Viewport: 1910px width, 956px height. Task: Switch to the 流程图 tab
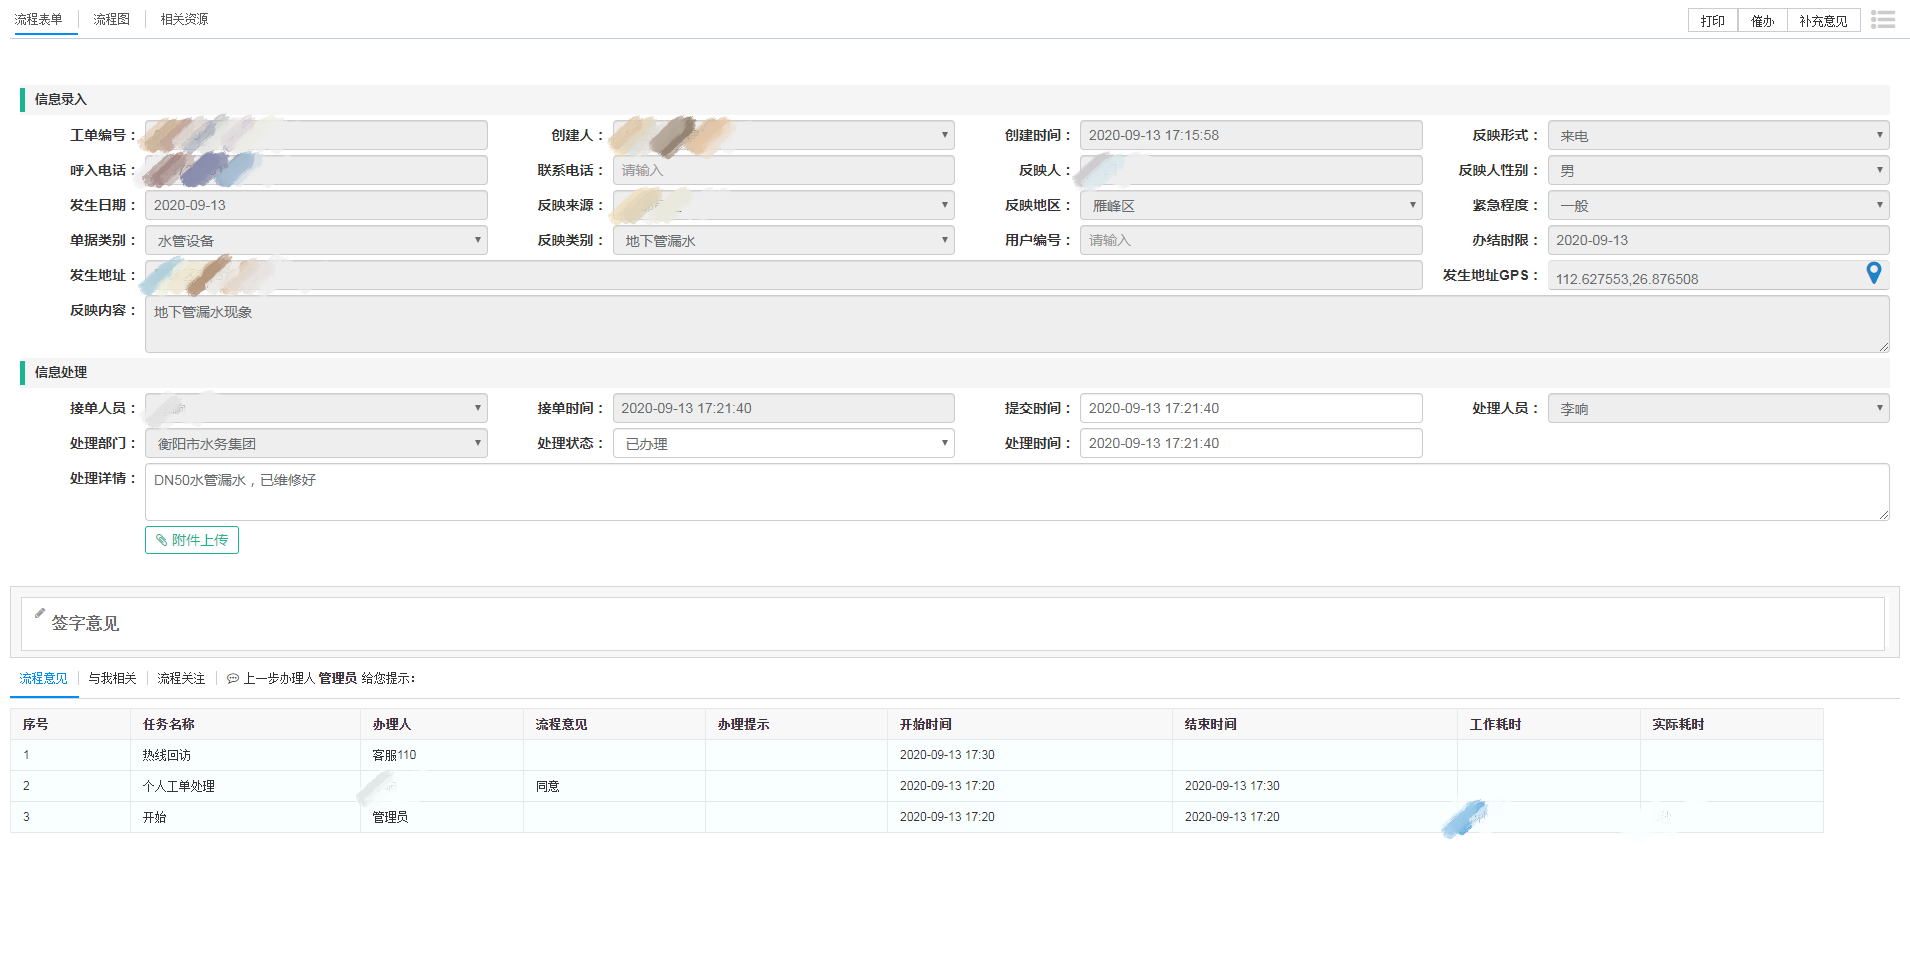pos(111,19)
